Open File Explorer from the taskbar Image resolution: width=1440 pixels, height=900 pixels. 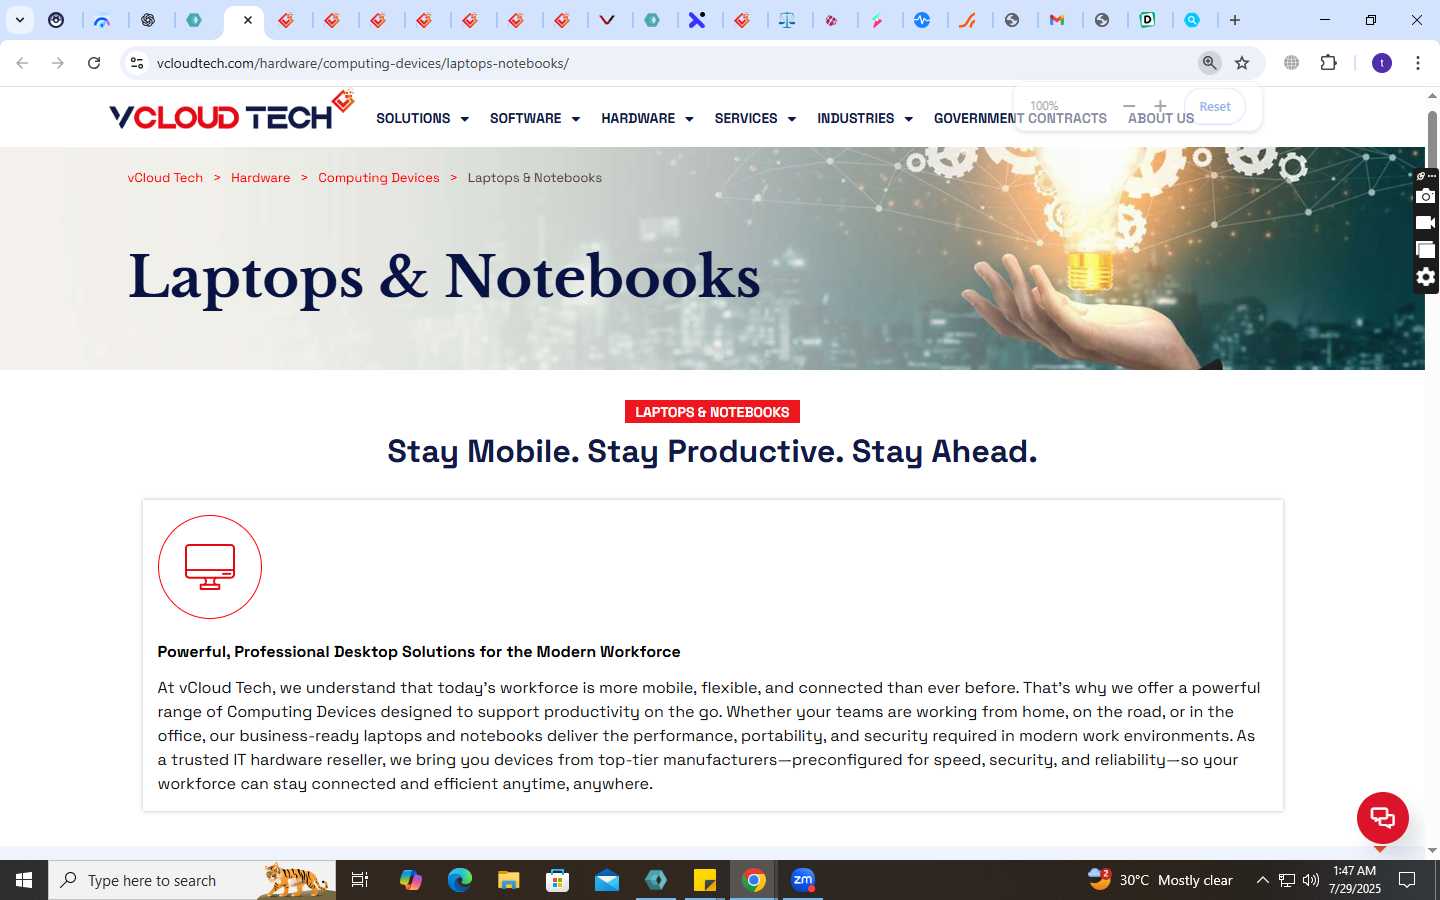[509, 880]
